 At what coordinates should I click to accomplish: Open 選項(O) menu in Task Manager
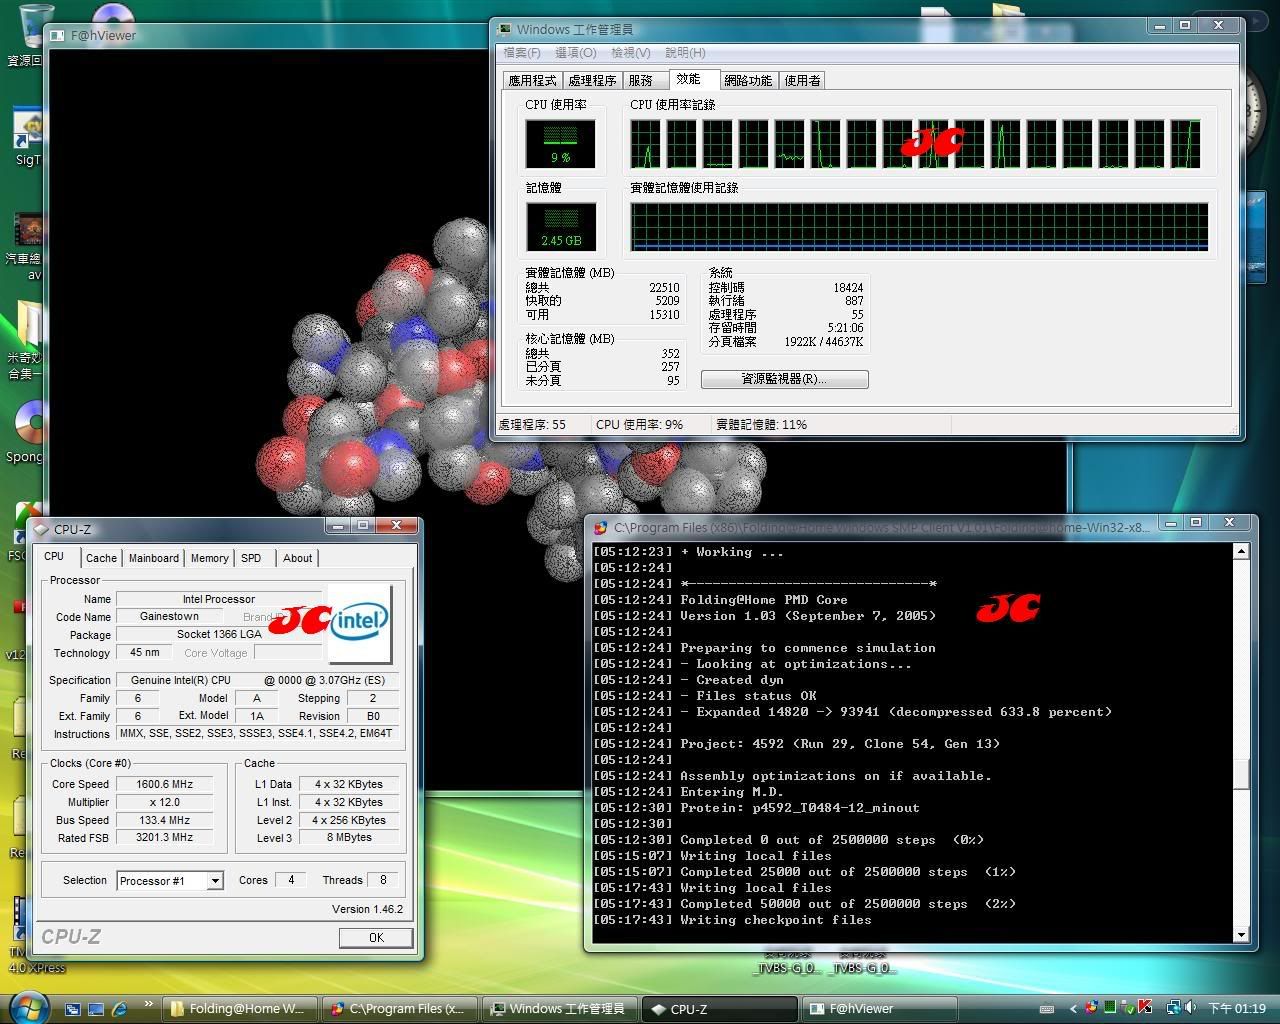tap(575, 53)
